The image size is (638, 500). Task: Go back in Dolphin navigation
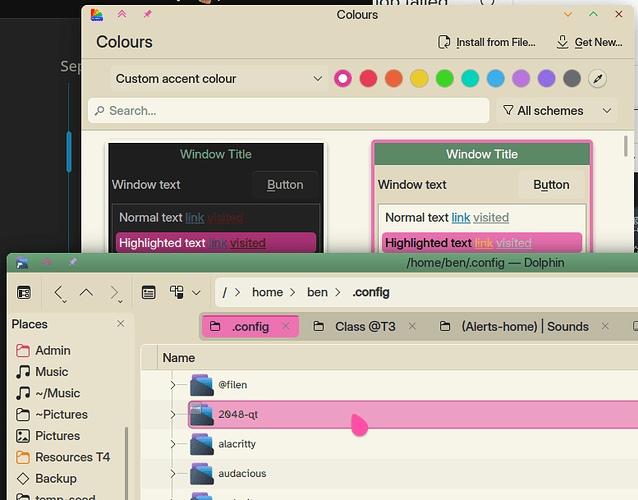[x=59, y=293]
